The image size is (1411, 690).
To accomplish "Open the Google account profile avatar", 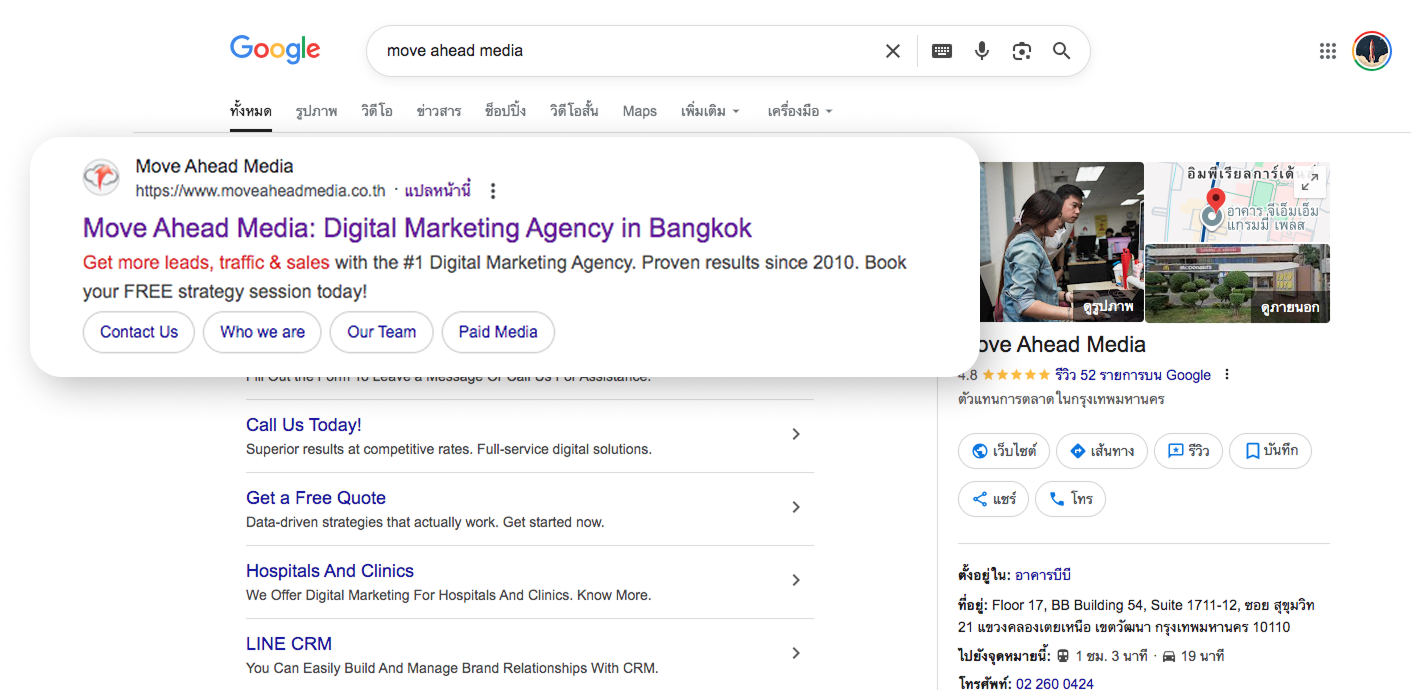I will coord(1371,51).
